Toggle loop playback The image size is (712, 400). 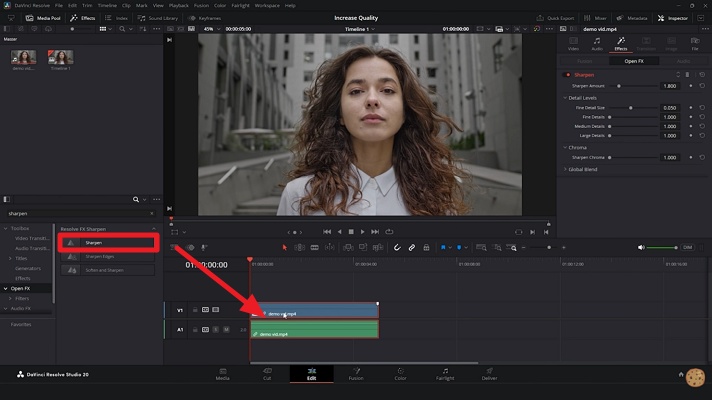click(x=389, y=232)
